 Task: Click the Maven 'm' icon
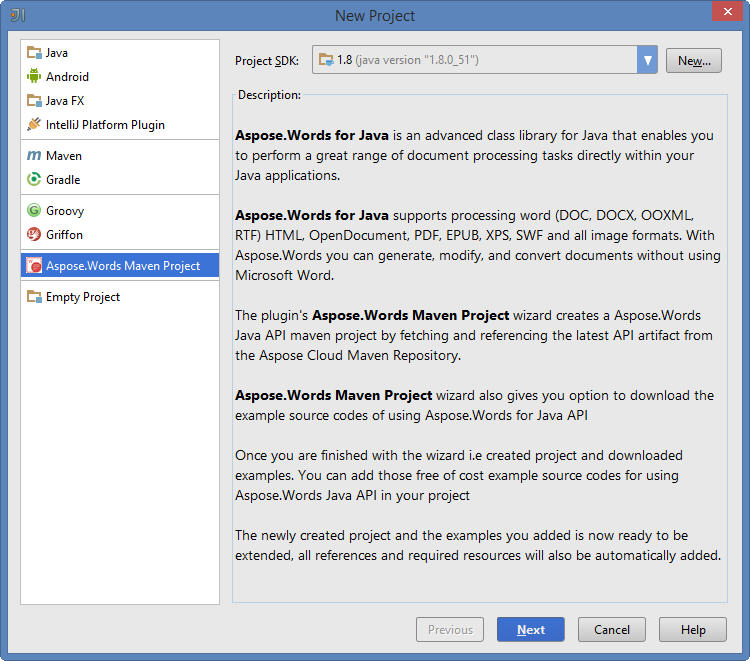[x=34, y=156]
